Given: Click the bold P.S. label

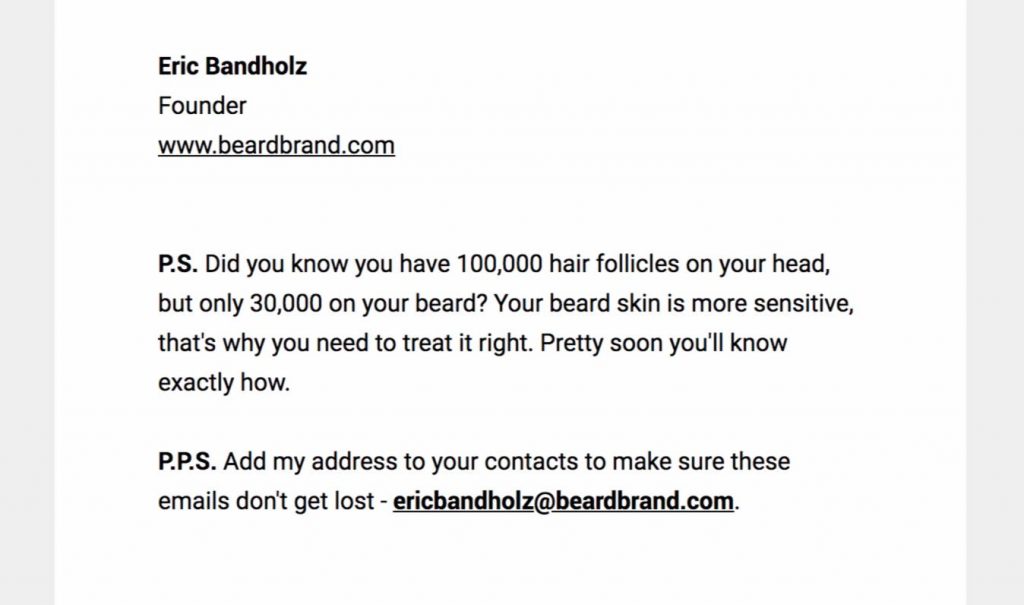Looking at the screenshot, I should point(178,264).
